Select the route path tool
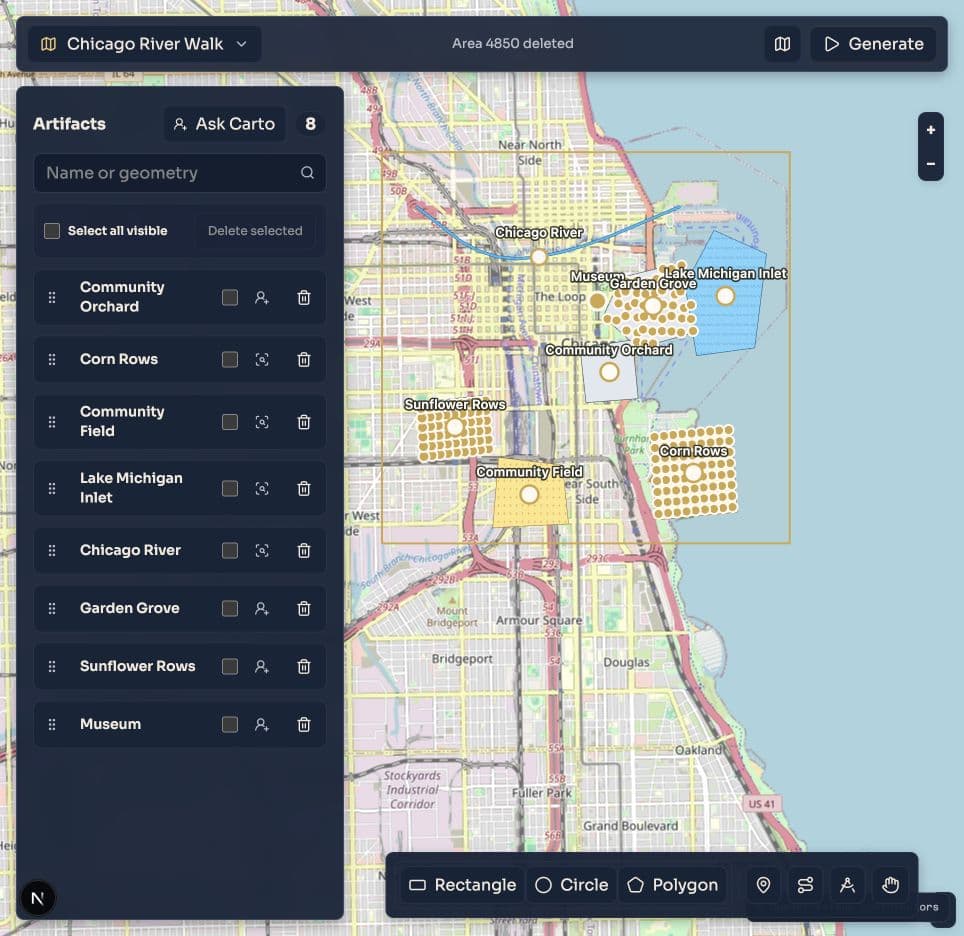 click(805, 885)
